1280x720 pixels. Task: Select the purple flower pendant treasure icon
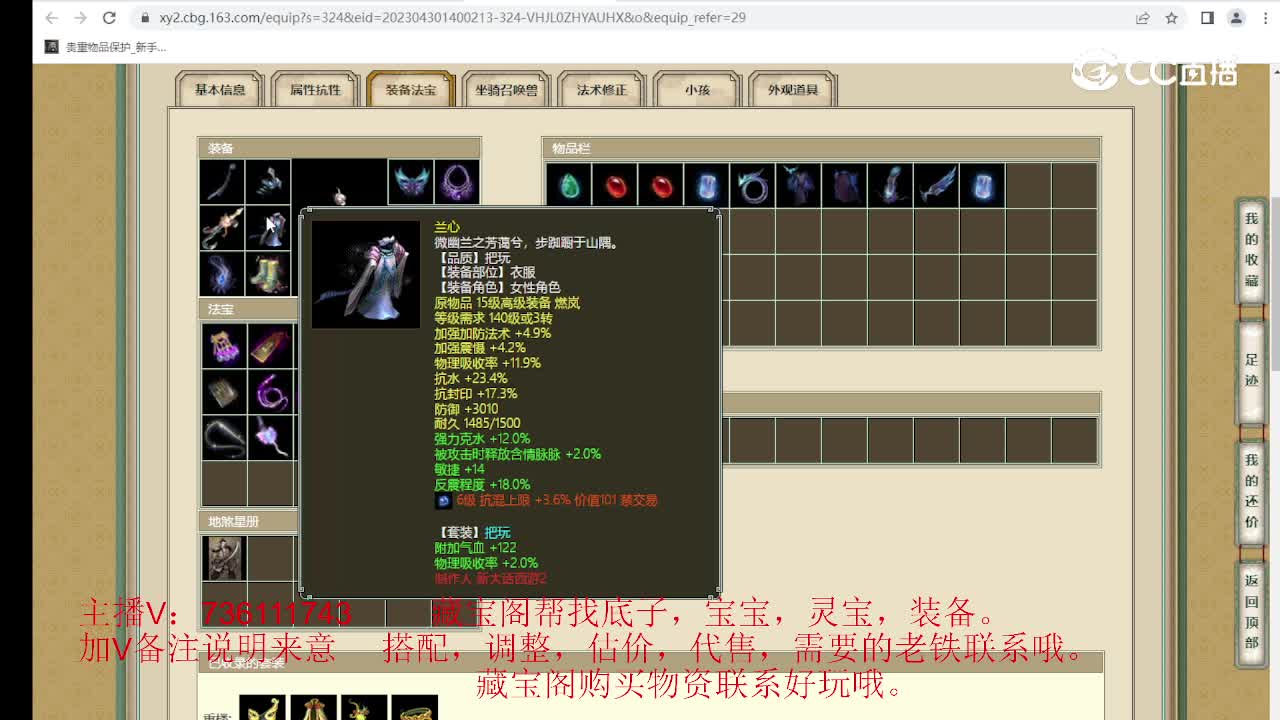270,438
